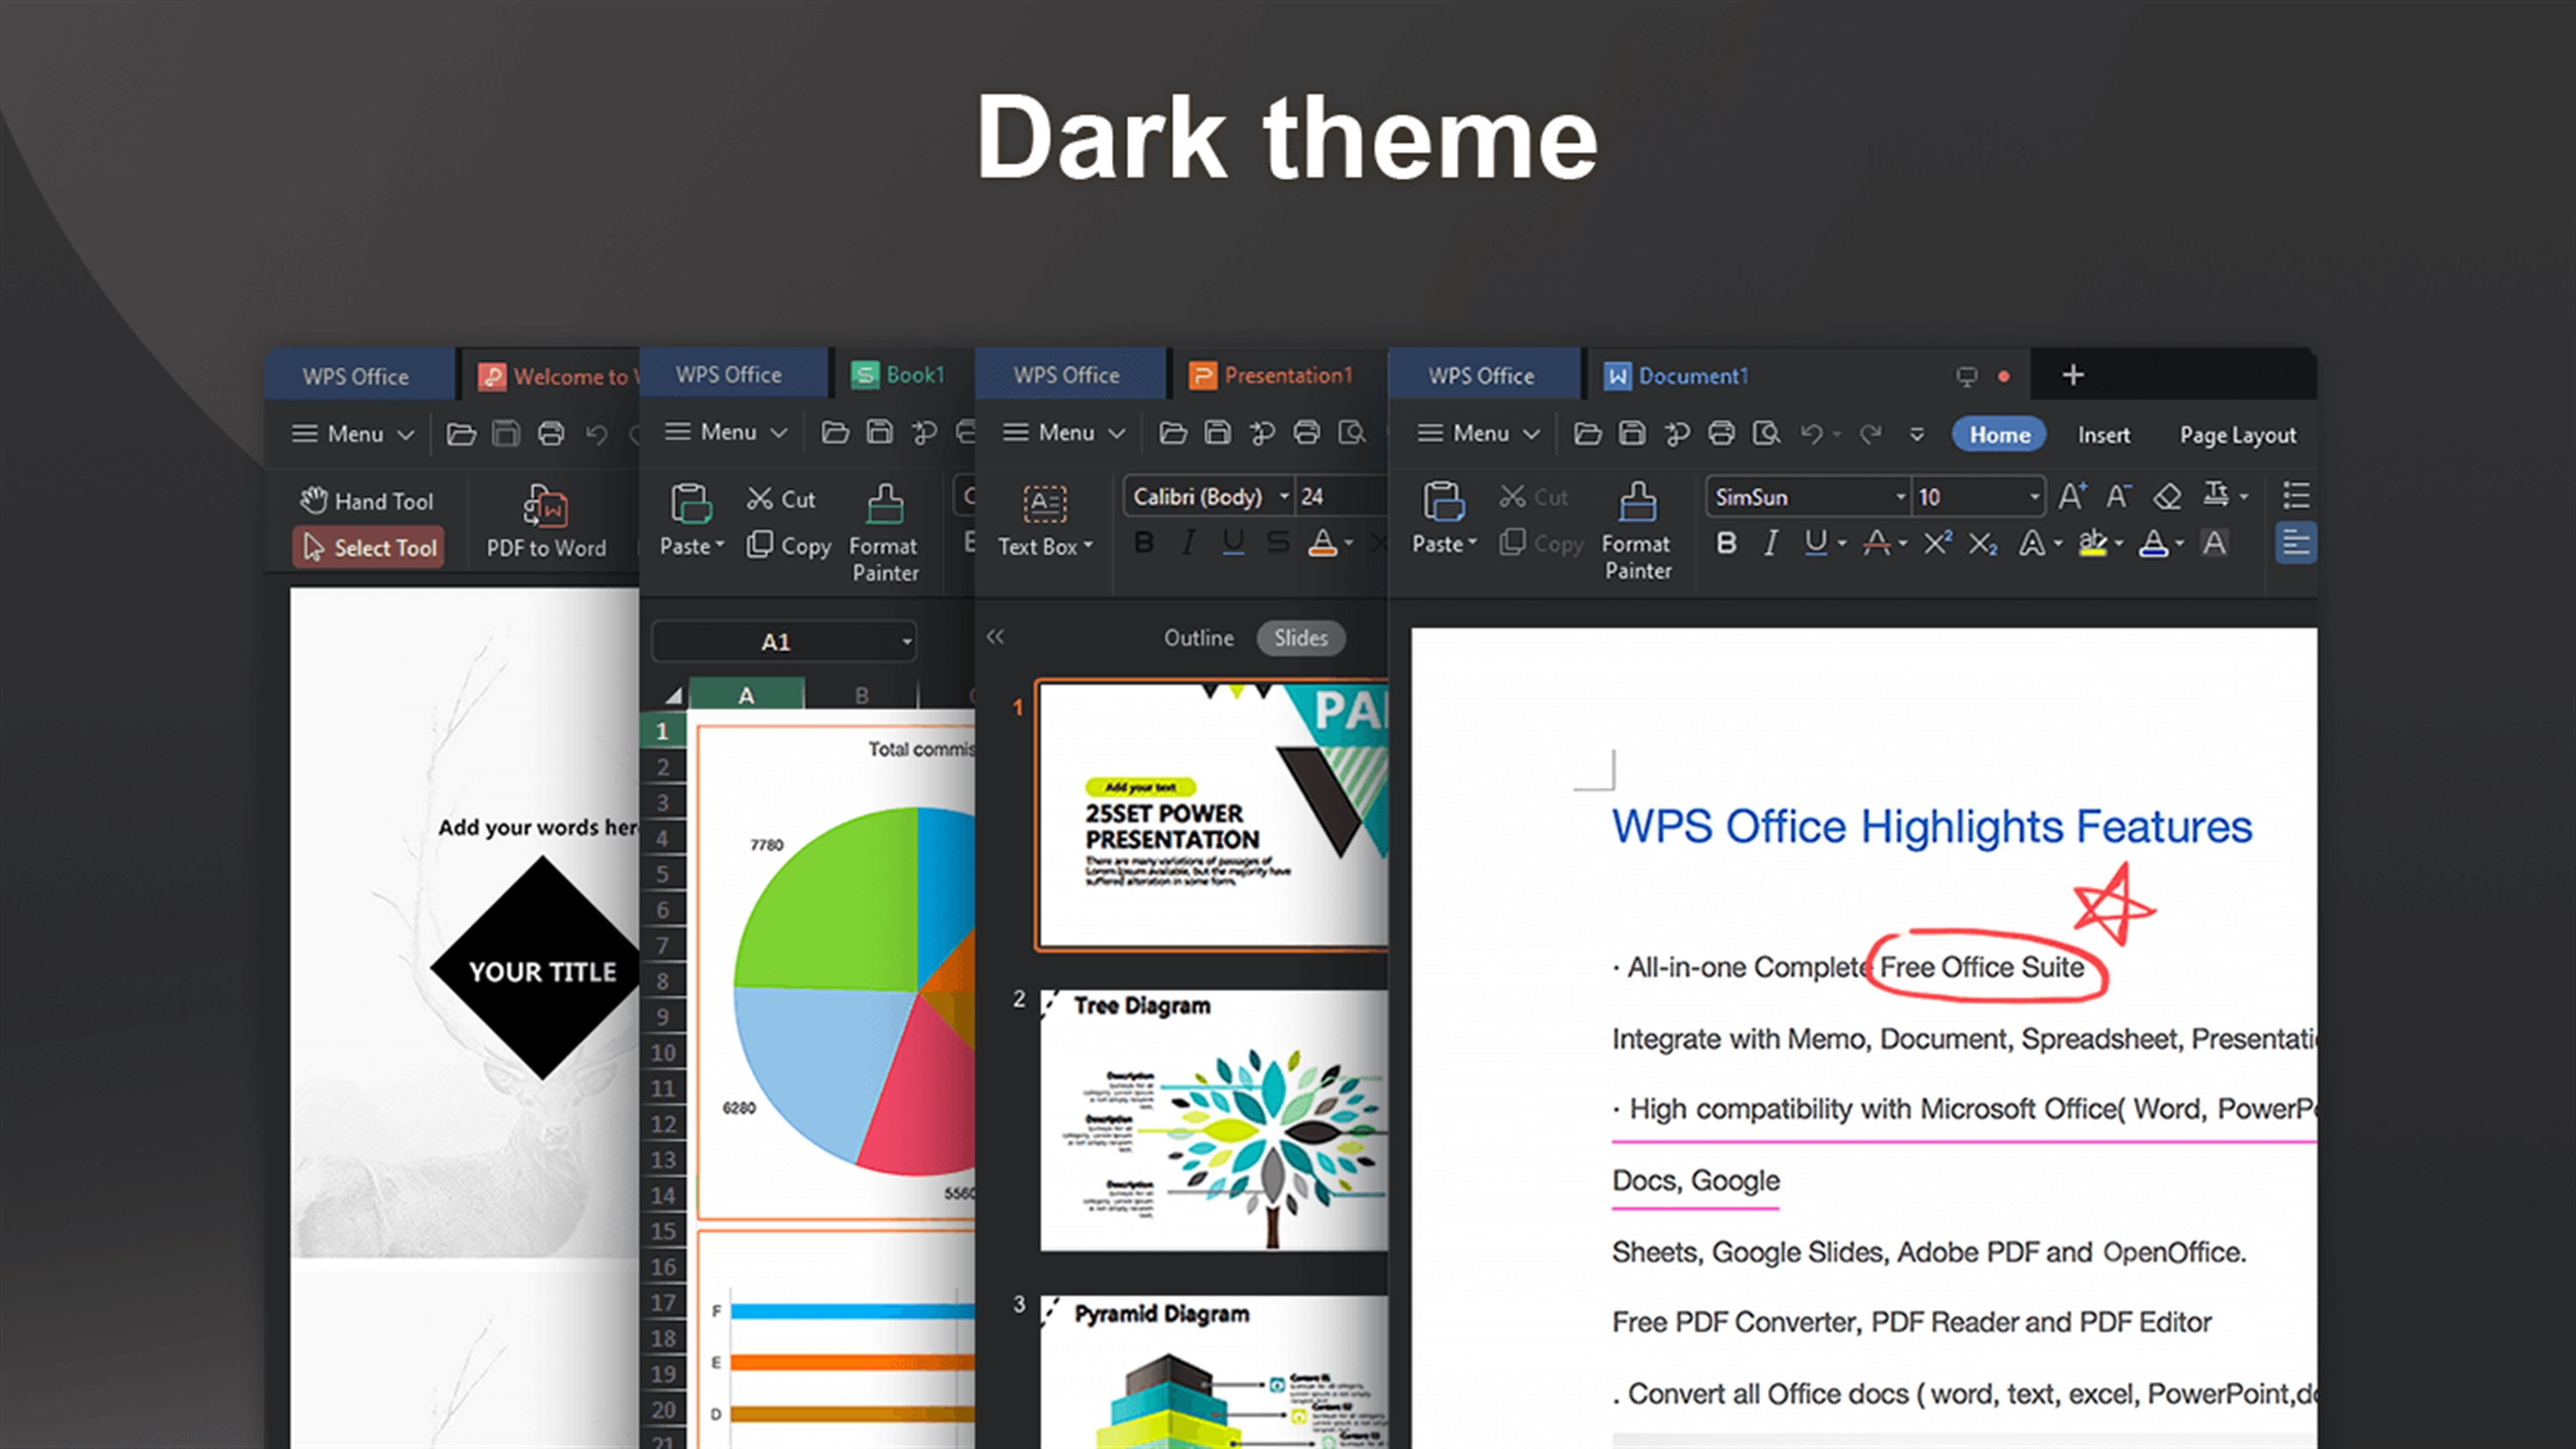2576x1449 pixels.
Task: Switch to the Insert ribbon tab
Action: [2103, 435]
